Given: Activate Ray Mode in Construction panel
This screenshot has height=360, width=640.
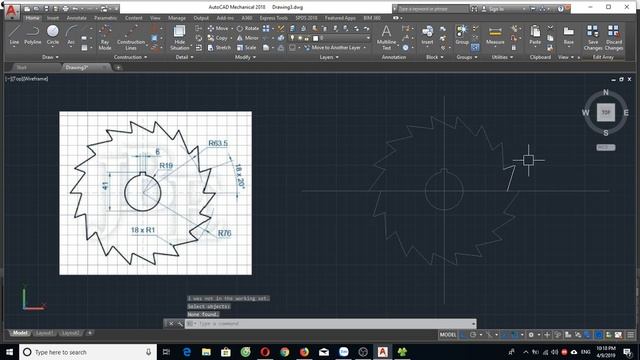Looking at the screenshot, I should click(x=105, y=37).
